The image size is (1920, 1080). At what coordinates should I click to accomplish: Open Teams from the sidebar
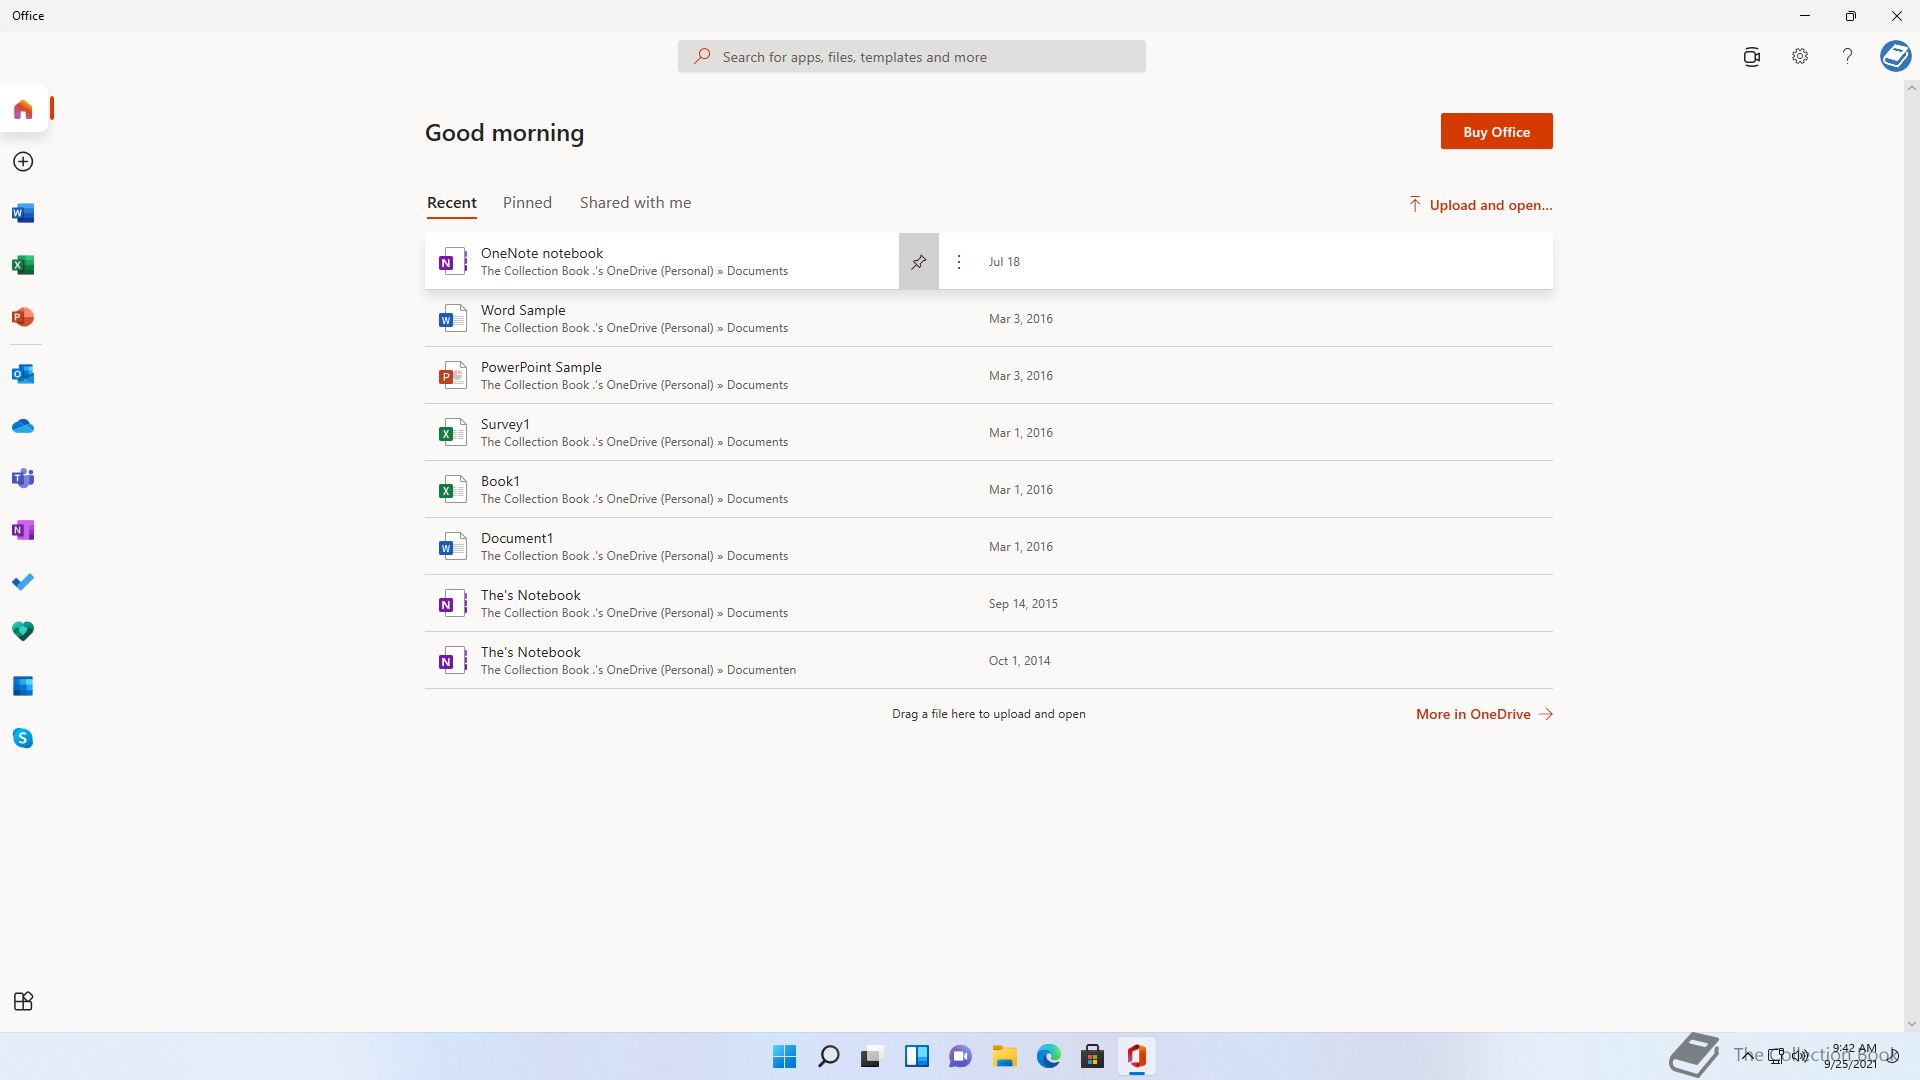click(x=23, y=478)
